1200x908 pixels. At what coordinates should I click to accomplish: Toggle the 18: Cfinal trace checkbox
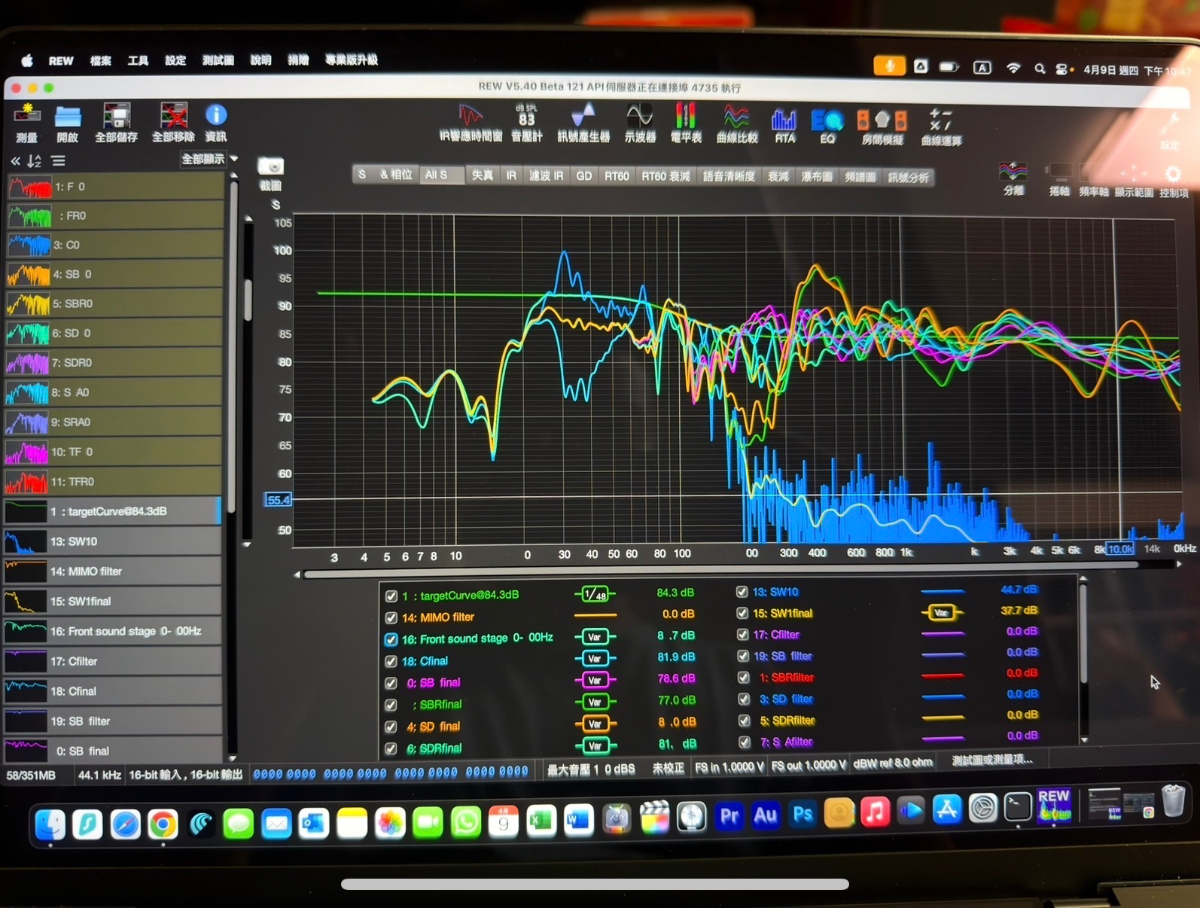(391, 660)
